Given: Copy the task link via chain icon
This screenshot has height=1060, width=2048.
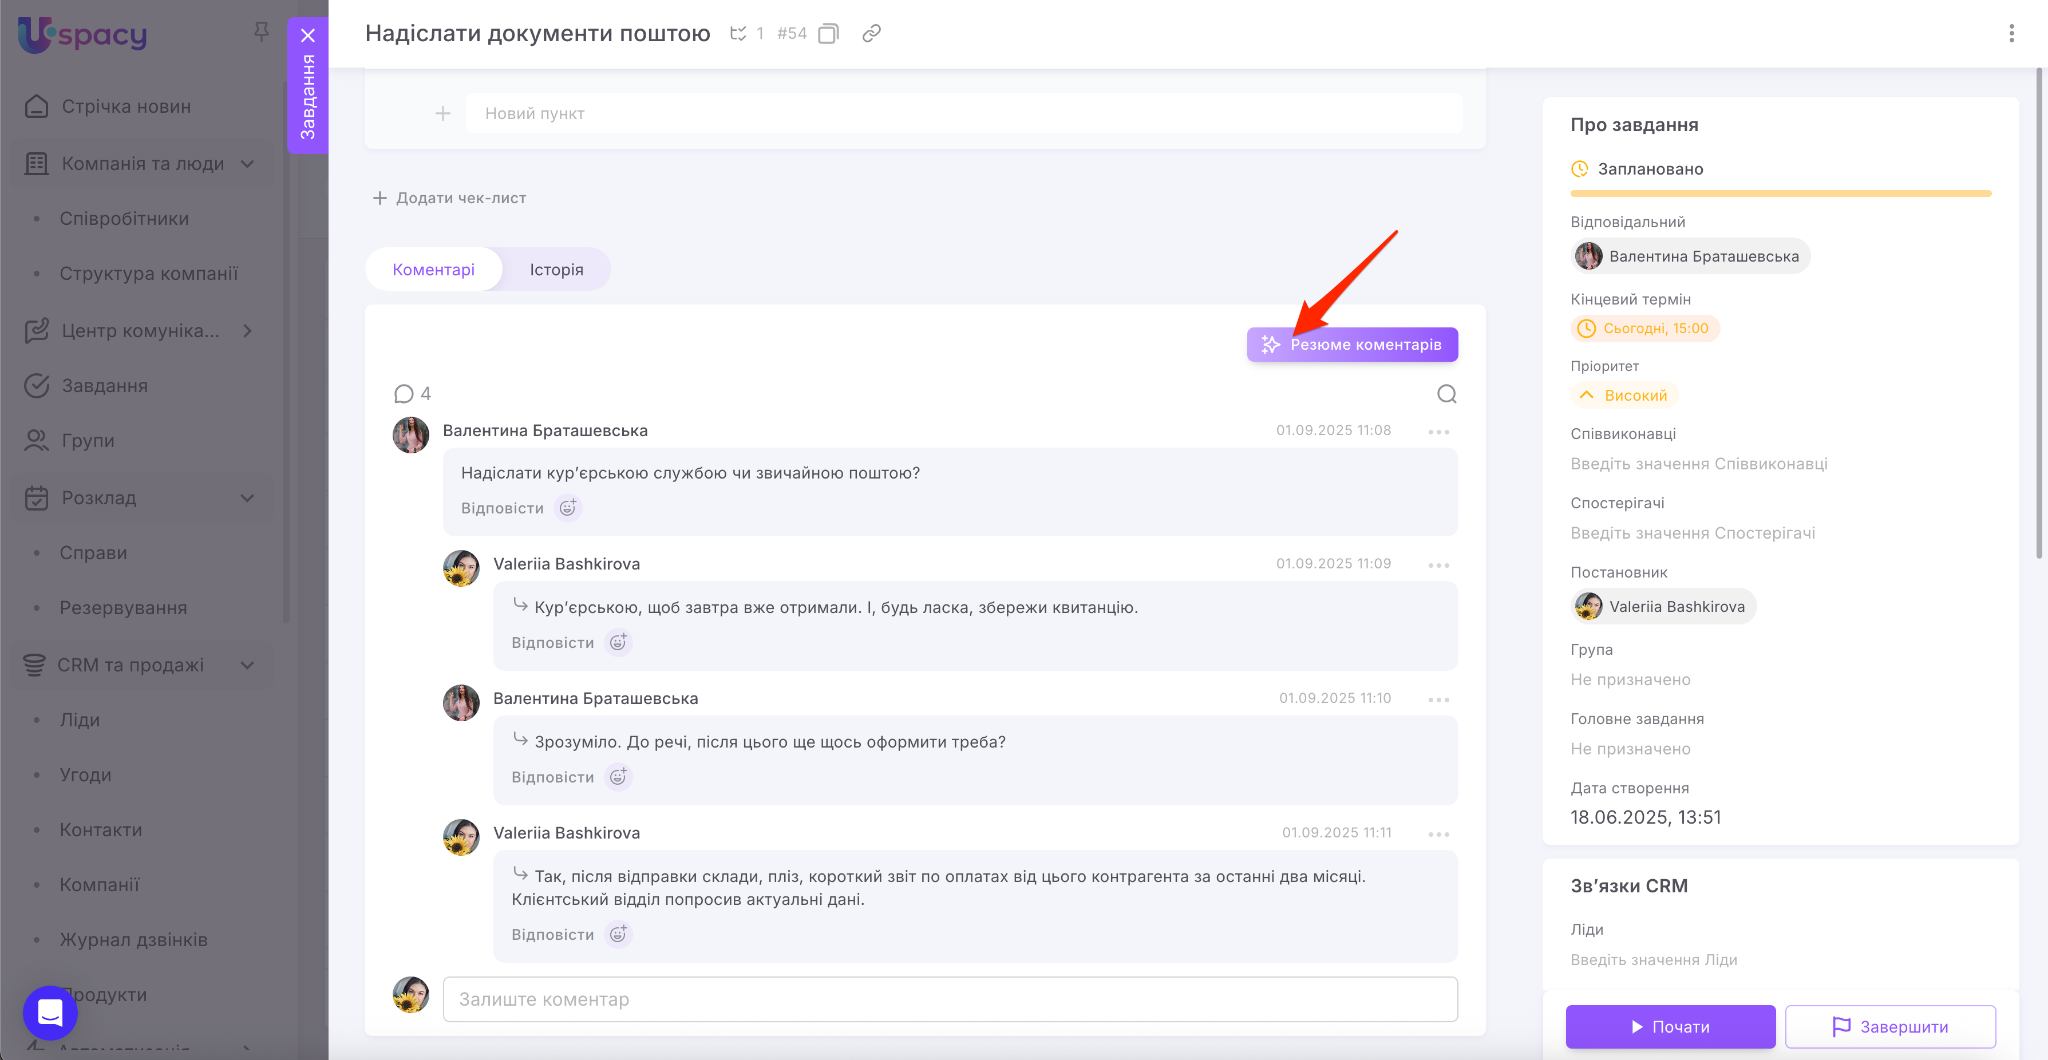Looking at the screenshot, I should tap(872, 34).
